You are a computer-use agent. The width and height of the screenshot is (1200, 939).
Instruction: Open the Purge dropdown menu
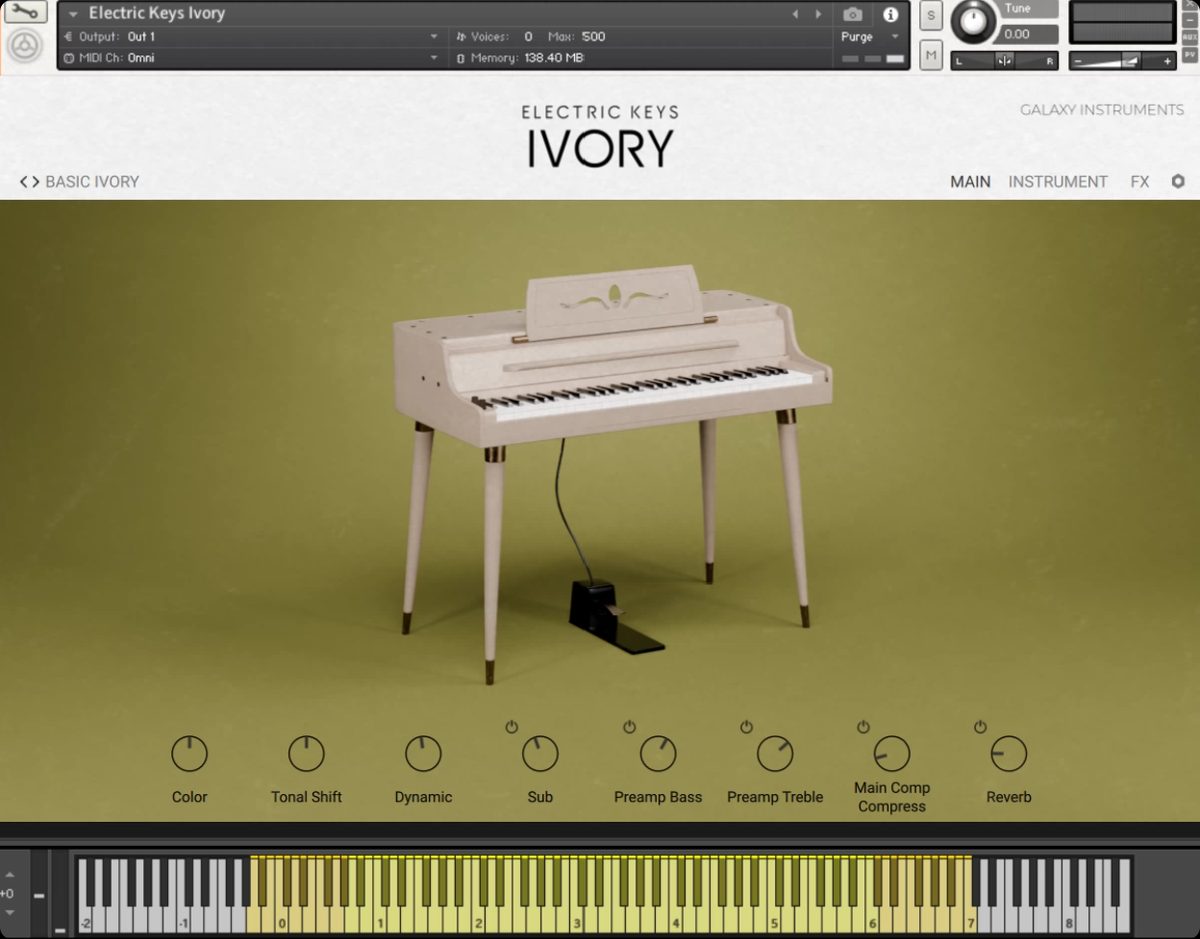(x=870, y=37)
